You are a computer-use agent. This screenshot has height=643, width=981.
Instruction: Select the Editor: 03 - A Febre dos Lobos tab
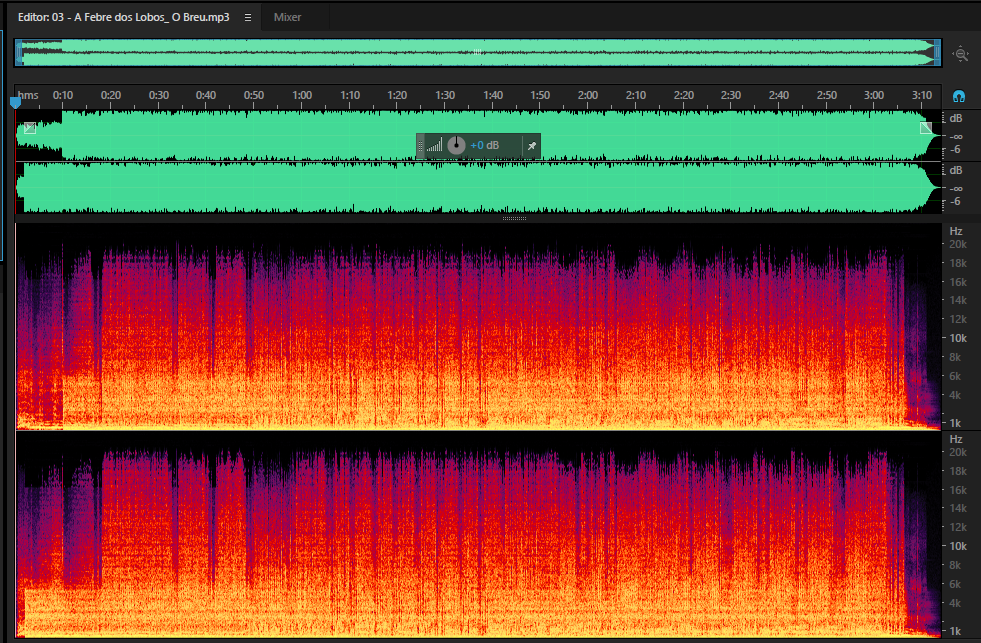pyautogui.click(x=123, y=18)
